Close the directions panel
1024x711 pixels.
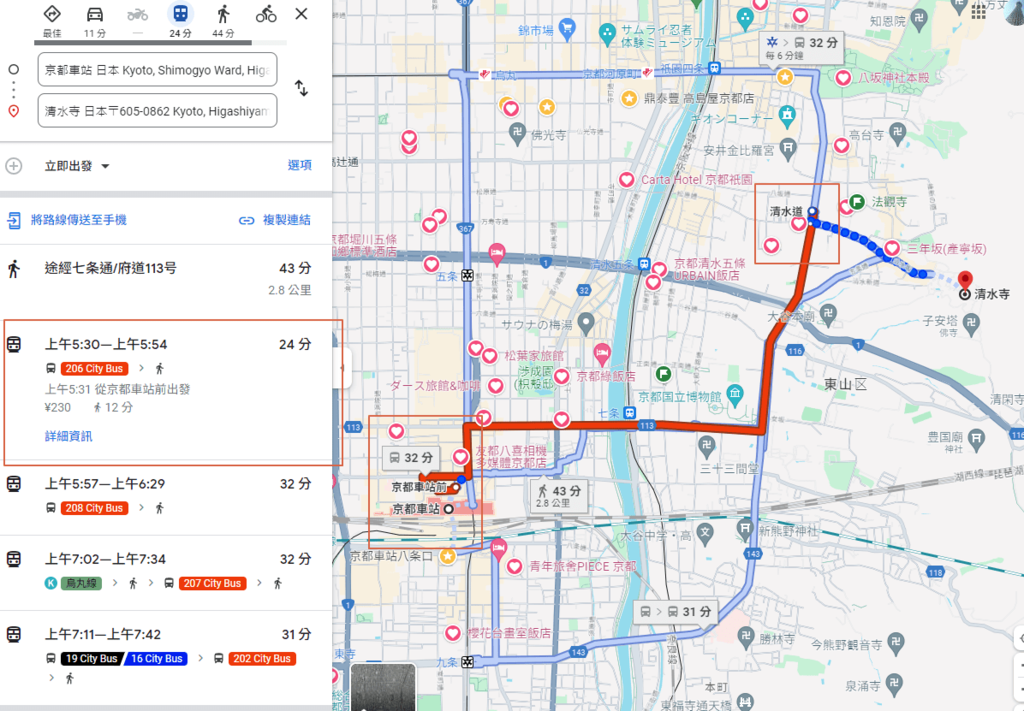301,14
